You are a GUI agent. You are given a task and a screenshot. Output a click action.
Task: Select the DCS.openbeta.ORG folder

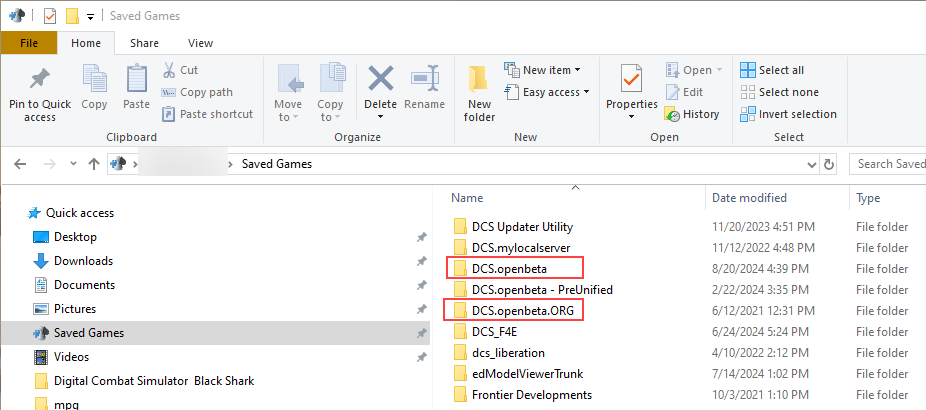[x=514, y=310]
